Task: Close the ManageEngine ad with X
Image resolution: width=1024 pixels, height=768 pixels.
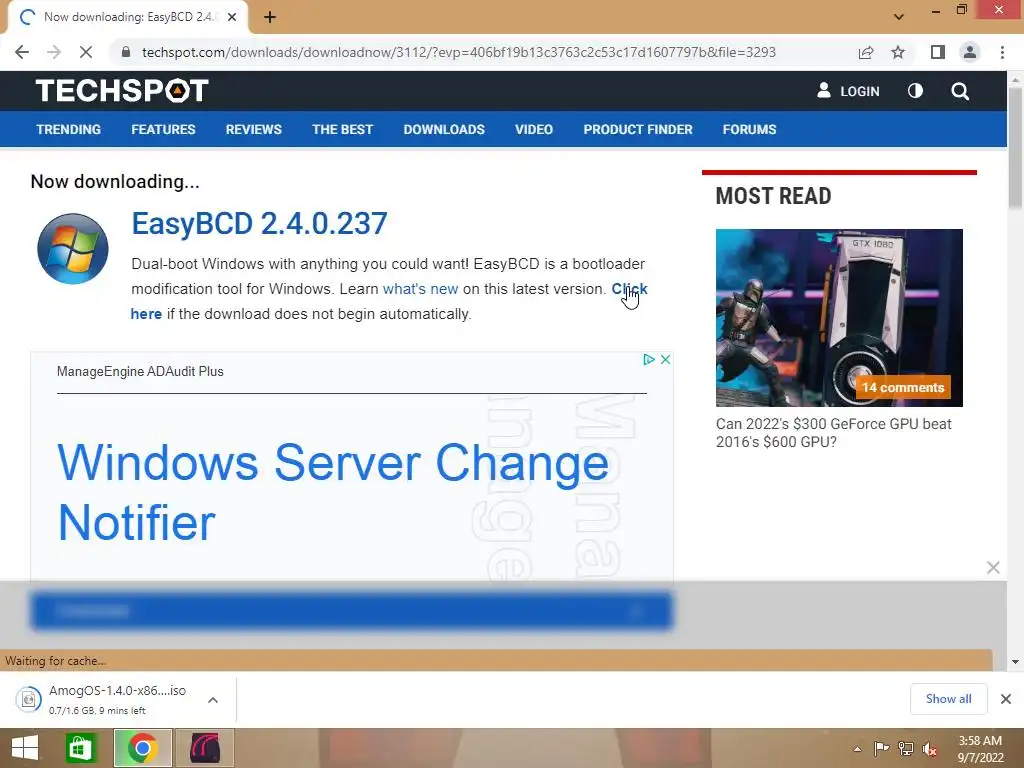Action: click(x=665, y=359)
